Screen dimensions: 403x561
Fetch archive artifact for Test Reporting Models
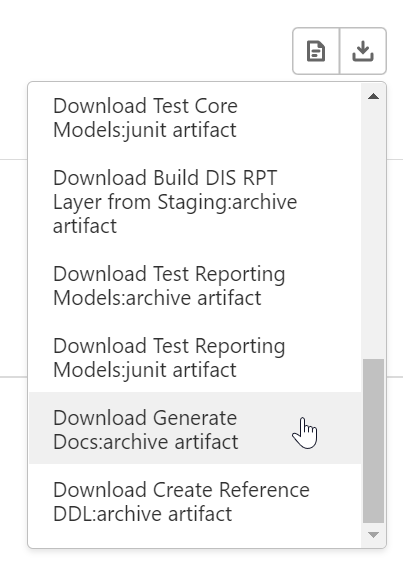point(195,286)
